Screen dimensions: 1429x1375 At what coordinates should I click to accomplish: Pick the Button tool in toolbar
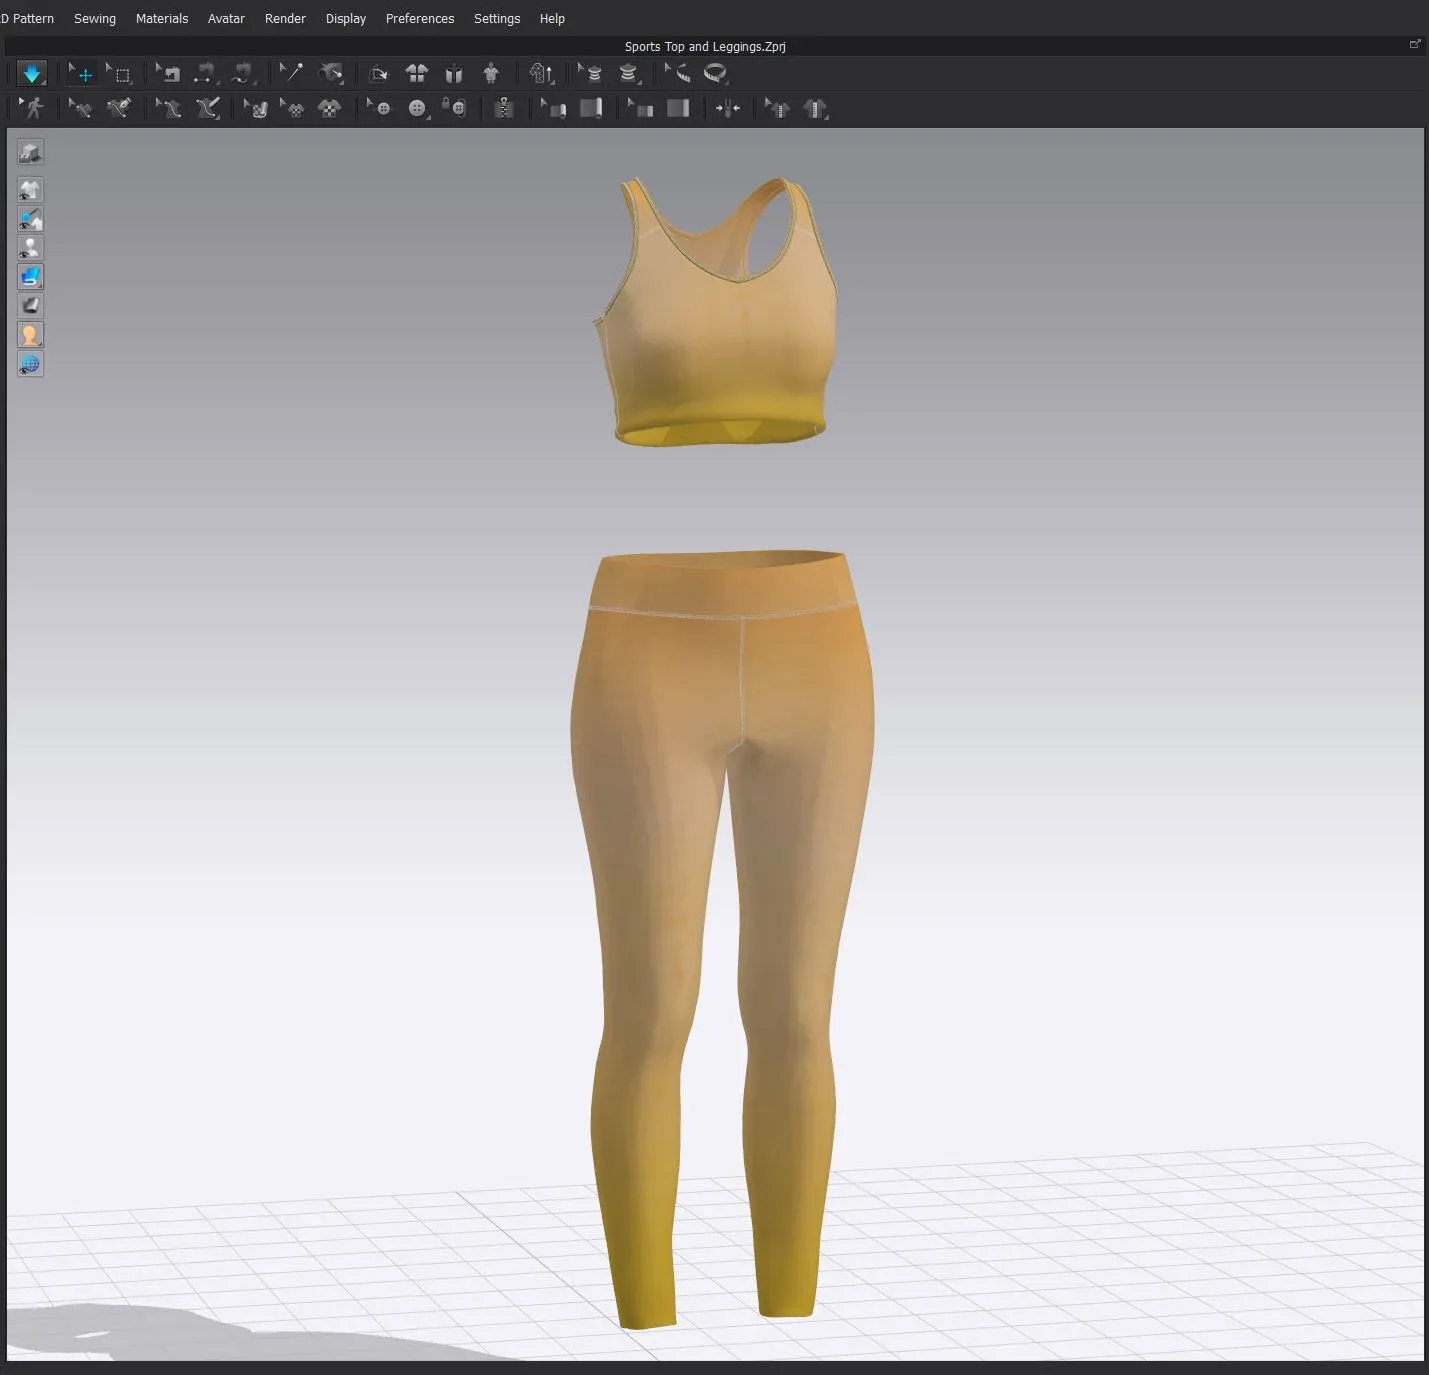tap(417, 108)
